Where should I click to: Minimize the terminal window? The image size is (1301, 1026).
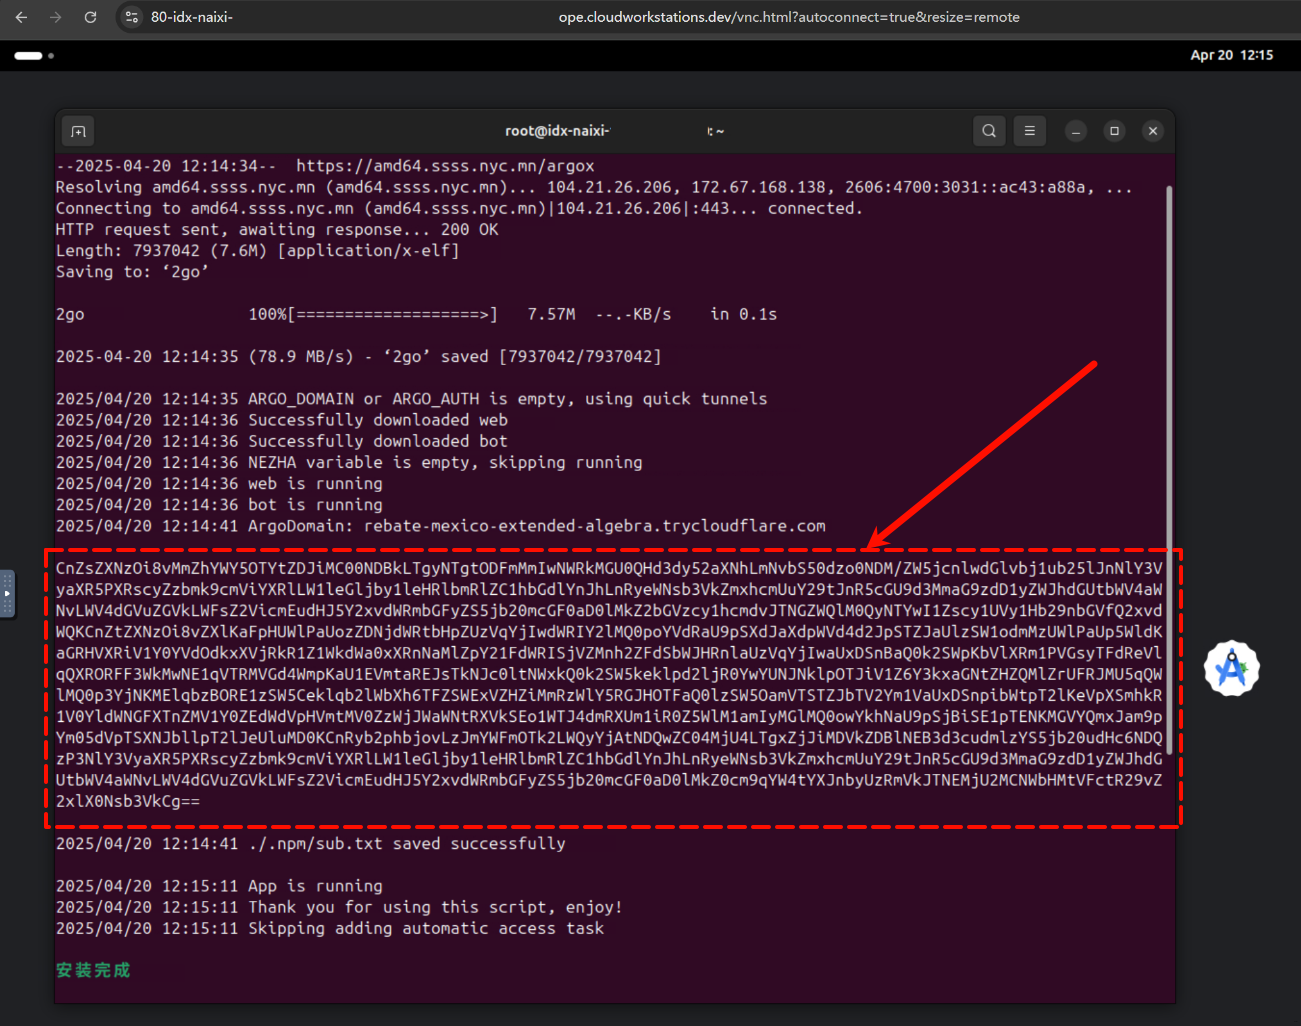point(1076,131)
